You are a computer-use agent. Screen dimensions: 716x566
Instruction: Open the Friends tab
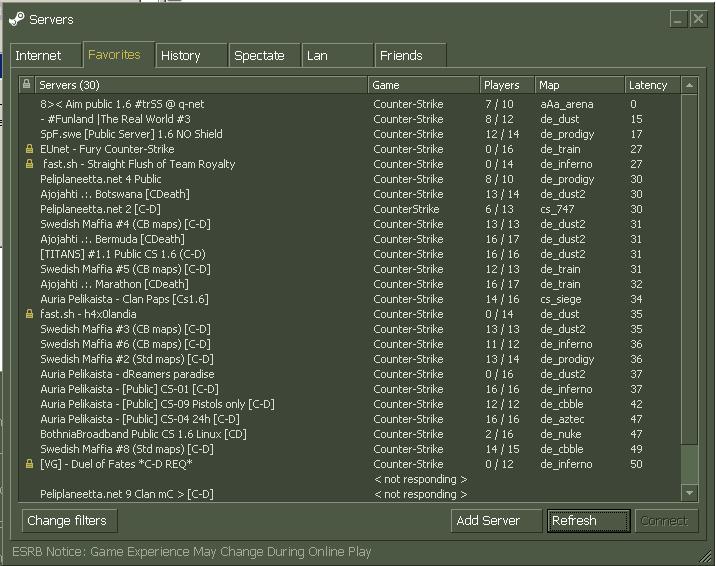click(410, 56)
